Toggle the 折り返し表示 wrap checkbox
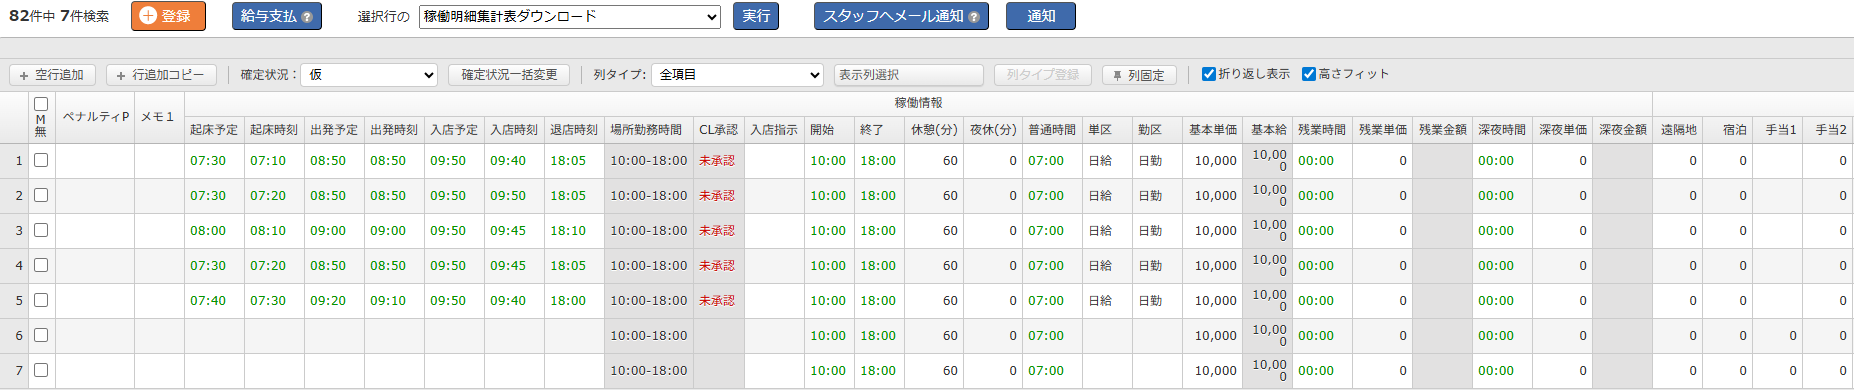The height and width of the screenshot is (390, 1854). coord(1208,74)
